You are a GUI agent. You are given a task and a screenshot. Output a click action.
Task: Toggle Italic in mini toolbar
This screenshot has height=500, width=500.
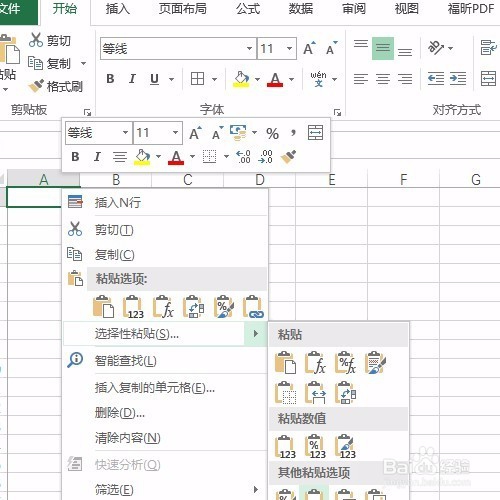97,157
